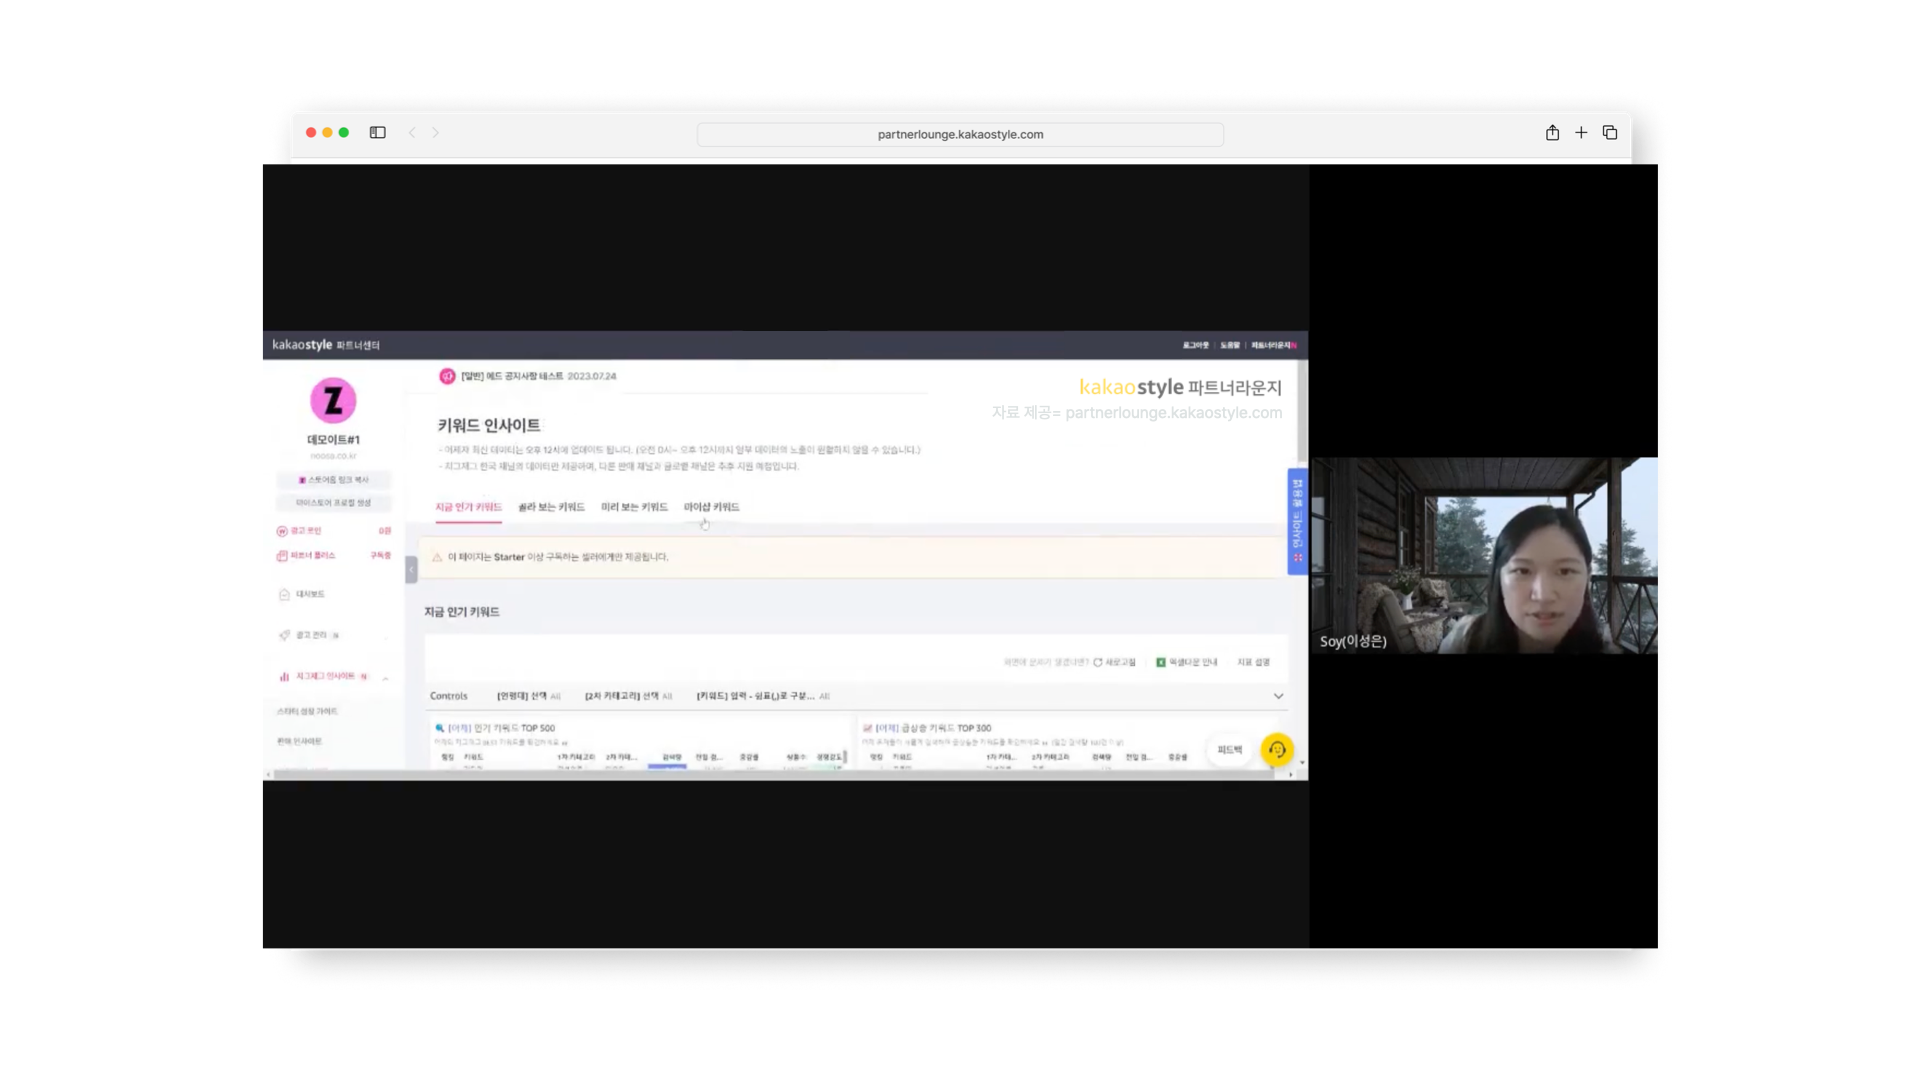Open 광고 관리 in the sidebar

point(309,635)
